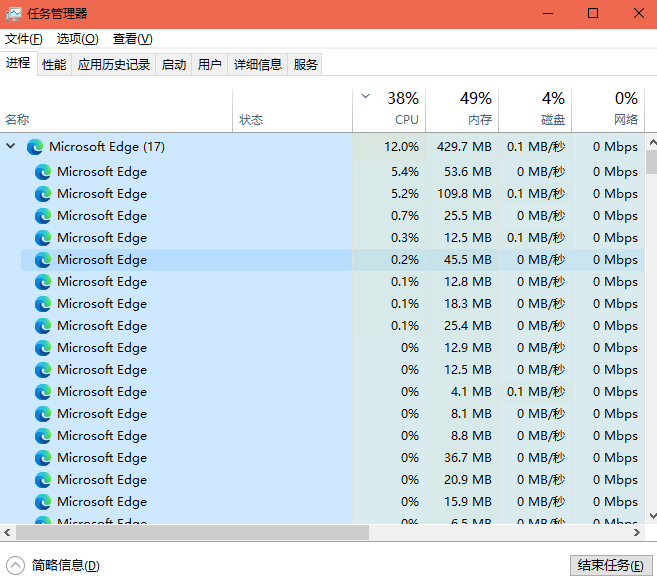The width and height of the screenshot is (657, 582).
Task: Sort by the 状态 column header
Action: tap(292, 111)
